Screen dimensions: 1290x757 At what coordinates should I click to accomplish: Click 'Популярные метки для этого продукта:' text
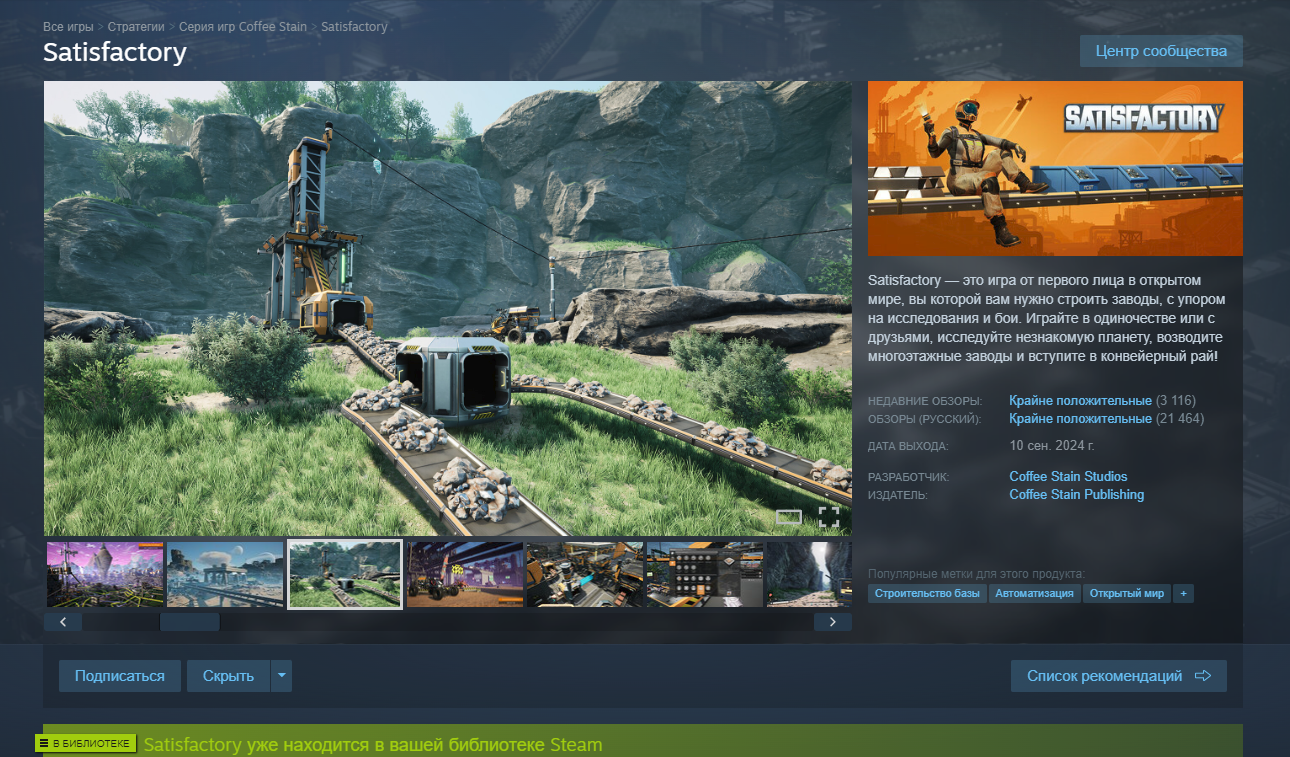976,574
